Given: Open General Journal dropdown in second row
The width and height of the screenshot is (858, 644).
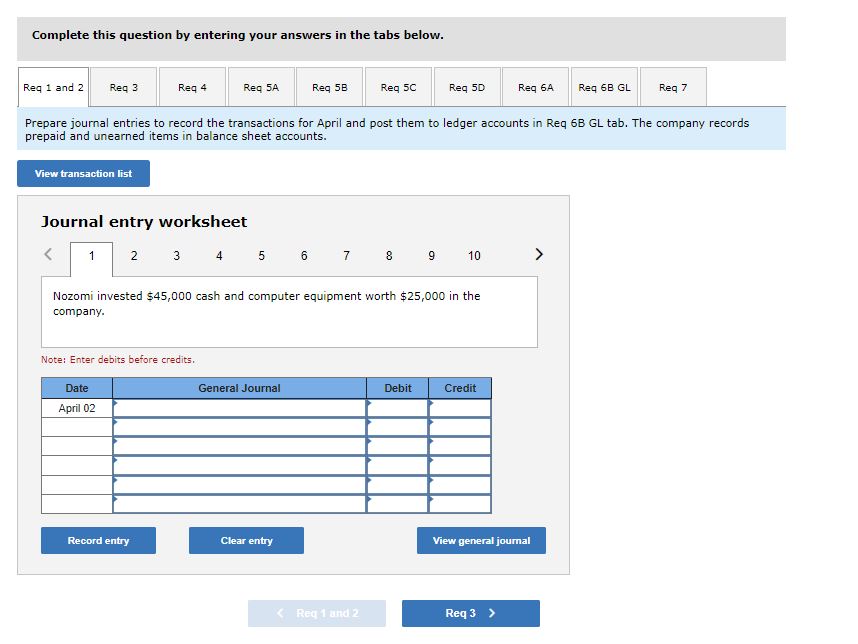Looking at the screenshot, I should (239, 427).
